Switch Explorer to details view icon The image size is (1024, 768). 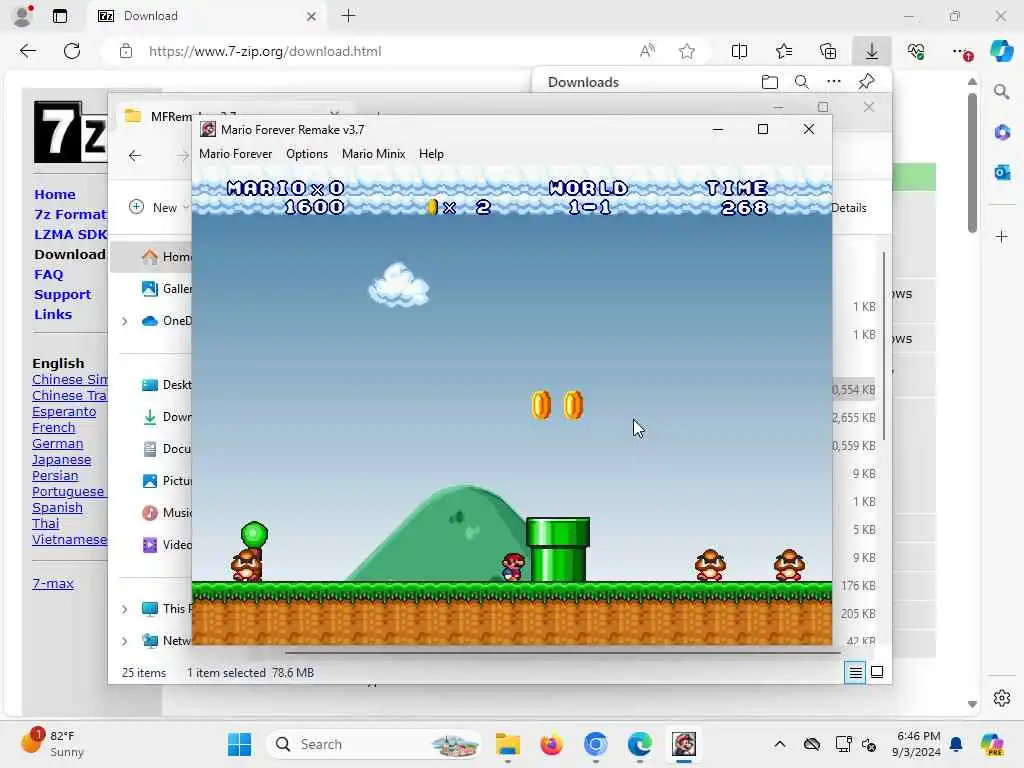[855, 672]
